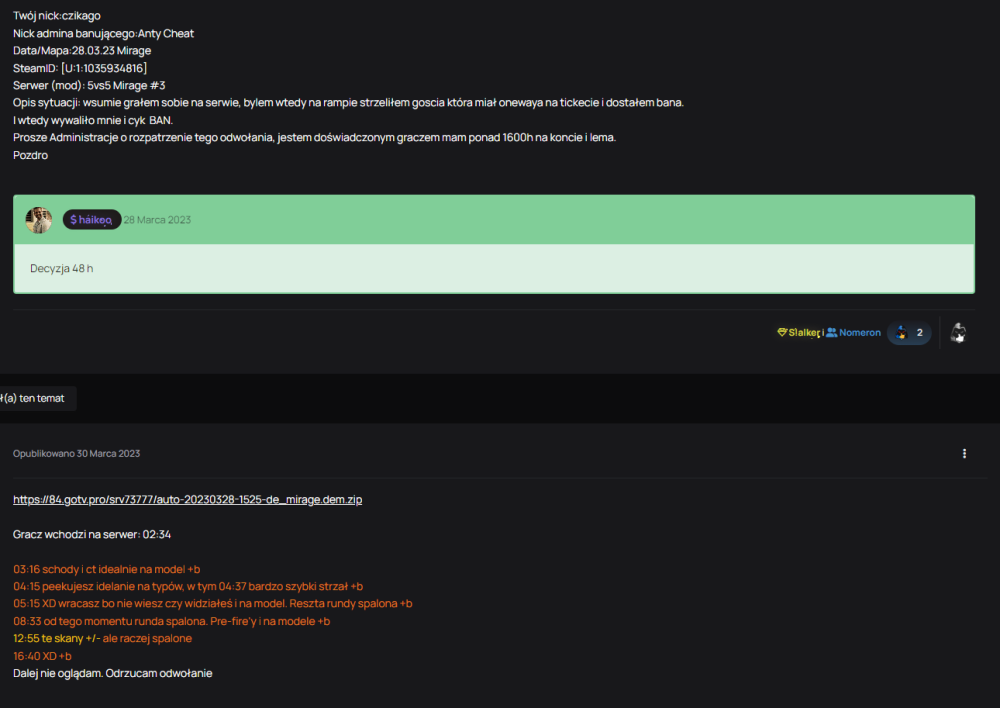
Task: Click the '04:15 peekujesz' timestamp note
Action: tap(188, 586)
